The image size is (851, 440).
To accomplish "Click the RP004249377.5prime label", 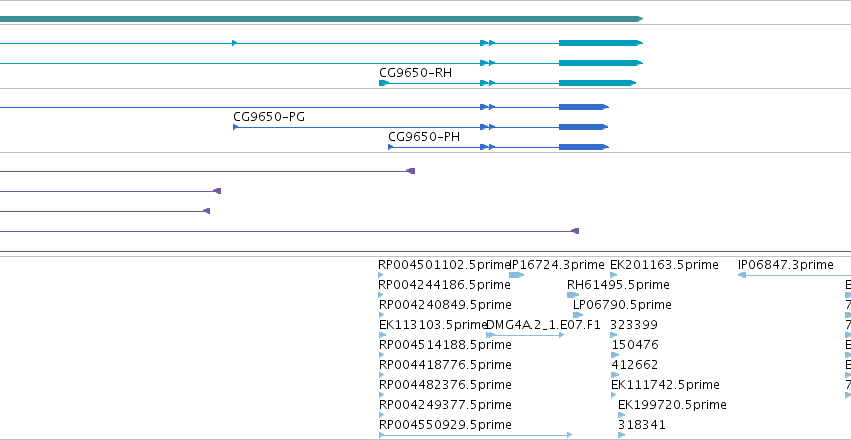I will pyautogui.click(x=445, y=405).
